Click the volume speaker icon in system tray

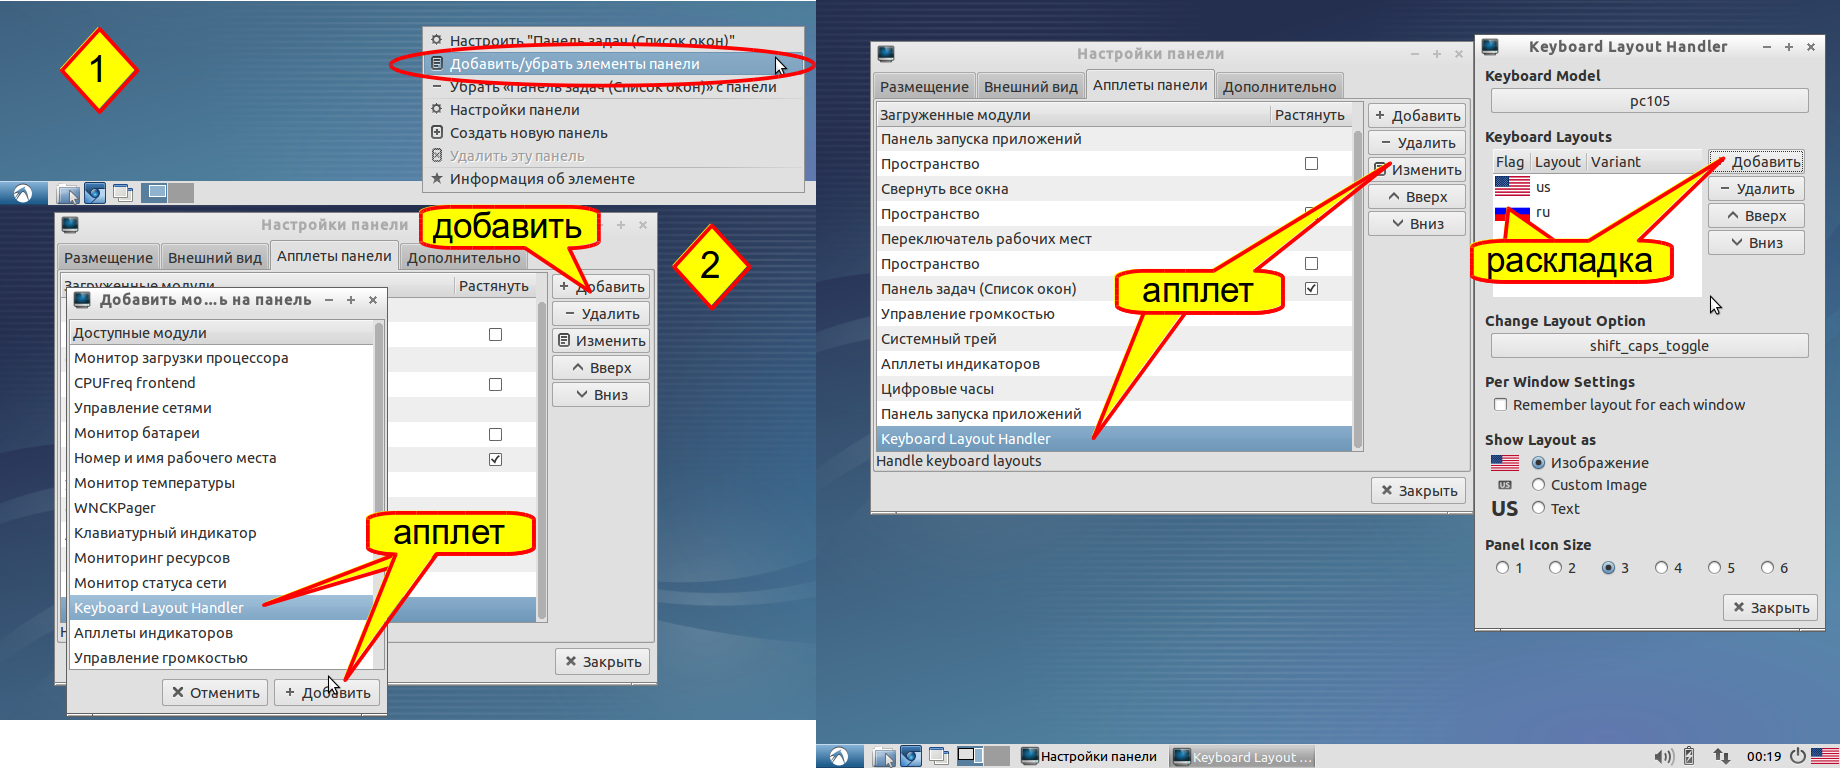point(1663,756)
